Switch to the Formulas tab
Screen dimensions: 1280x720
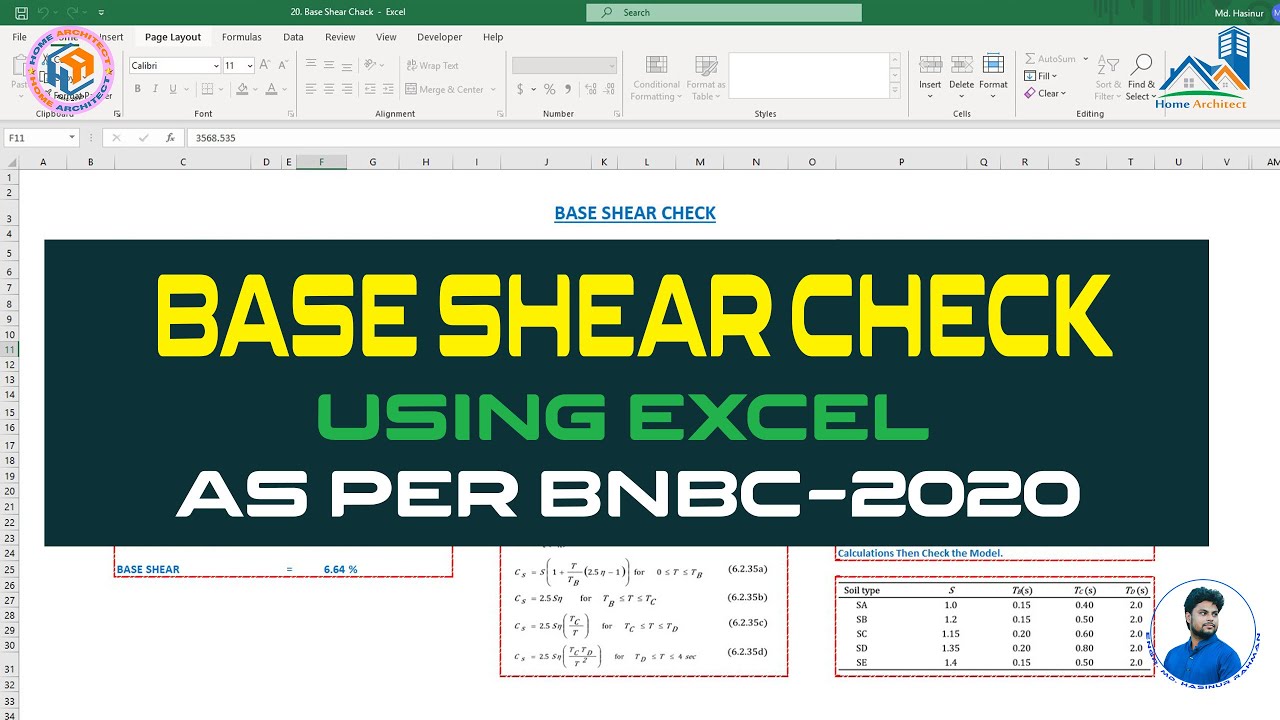242,37
